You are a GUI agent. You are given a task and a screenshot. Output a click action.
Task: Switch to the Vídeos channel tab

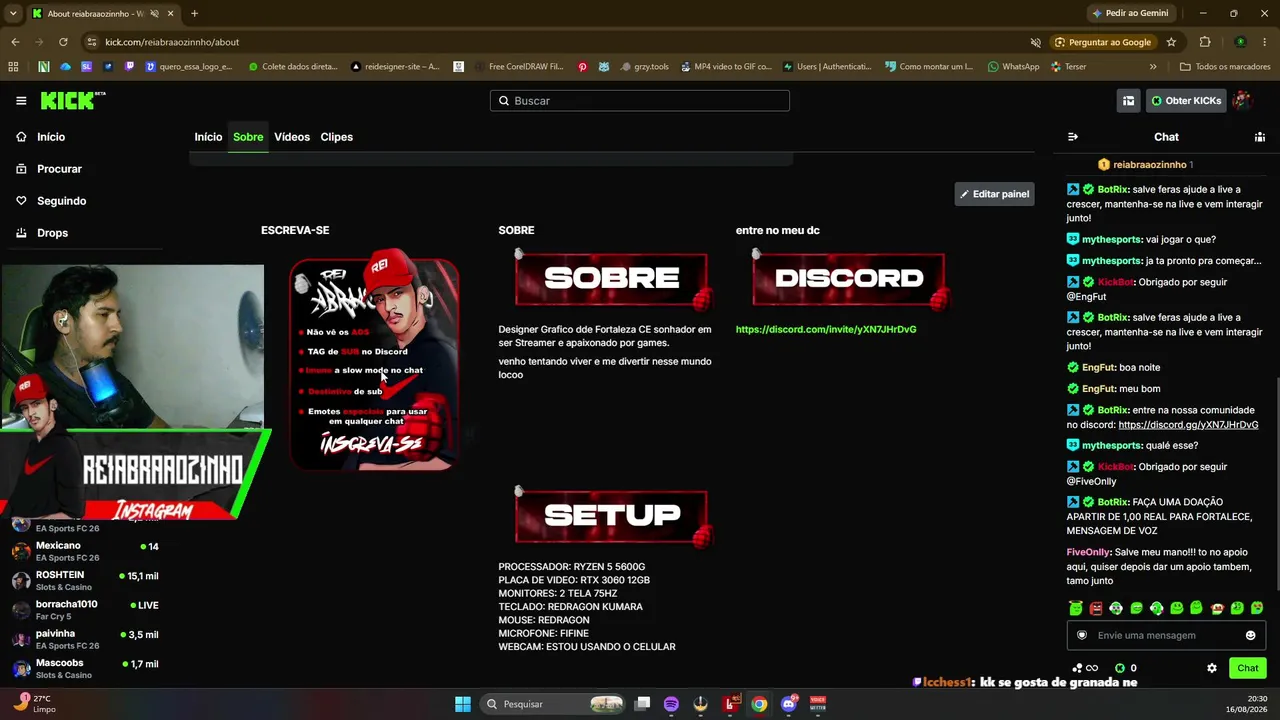click(292, 137)
